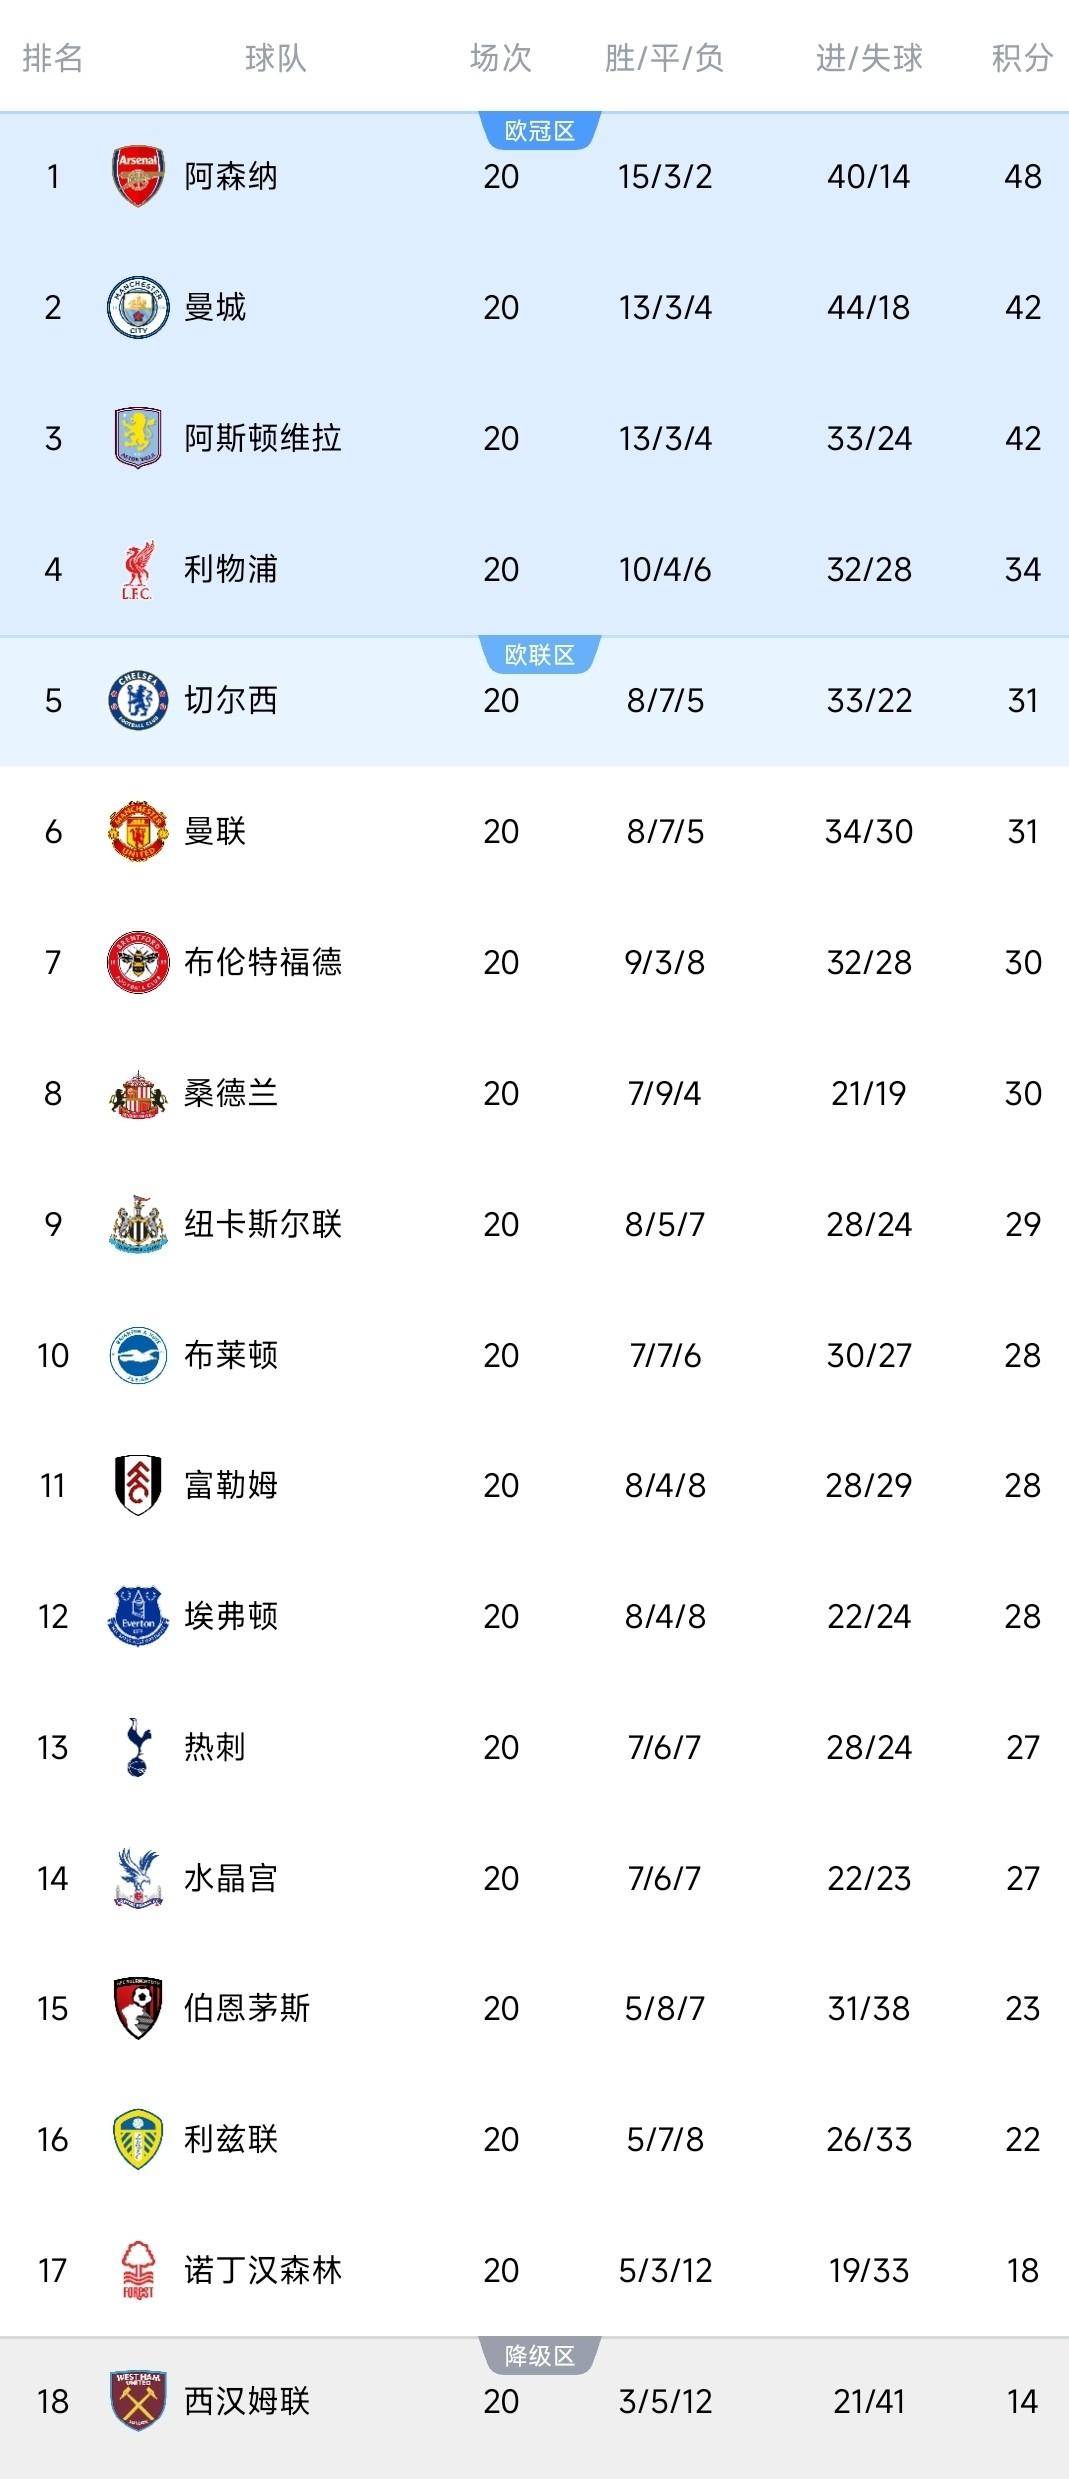This screenshot has width=1069, height=2479.
Task: Open the Chelsea club badge
Action: [138, 700]
